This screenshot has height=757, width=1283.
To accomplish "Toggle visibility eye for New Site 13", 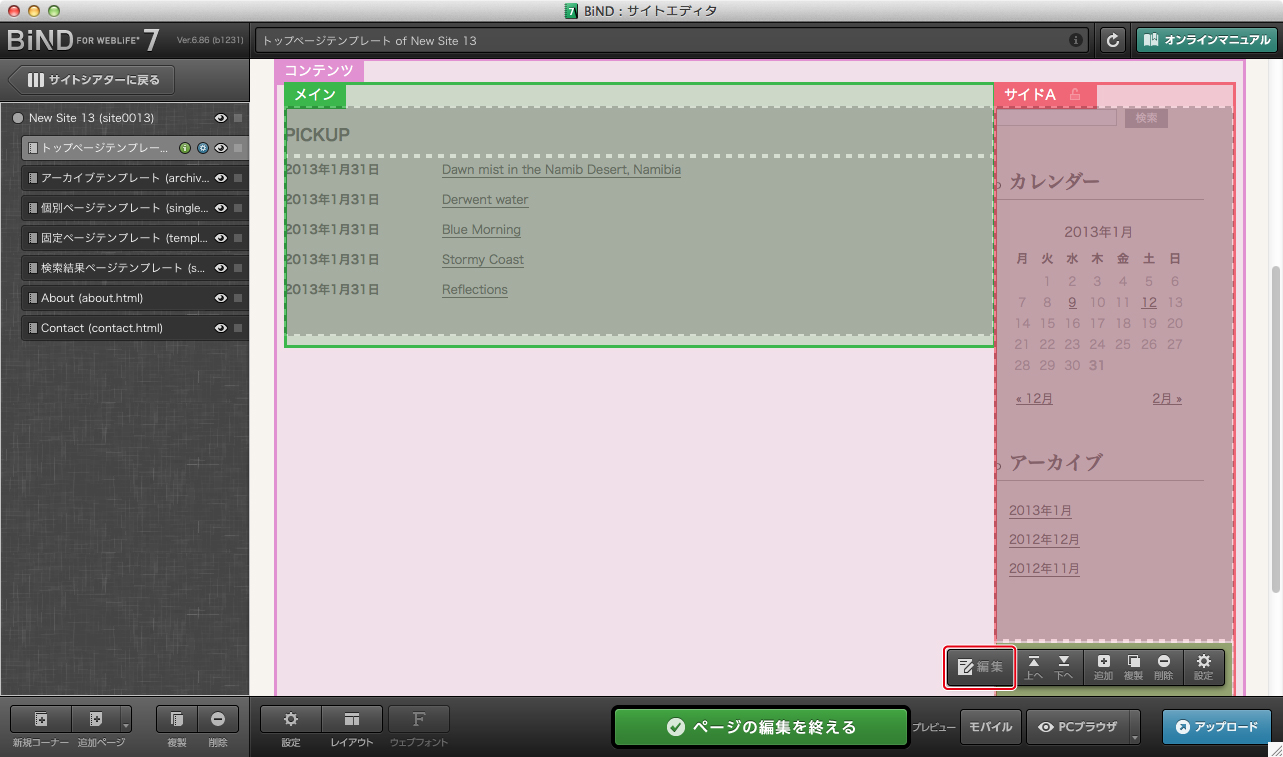I will tap(220, 118).
